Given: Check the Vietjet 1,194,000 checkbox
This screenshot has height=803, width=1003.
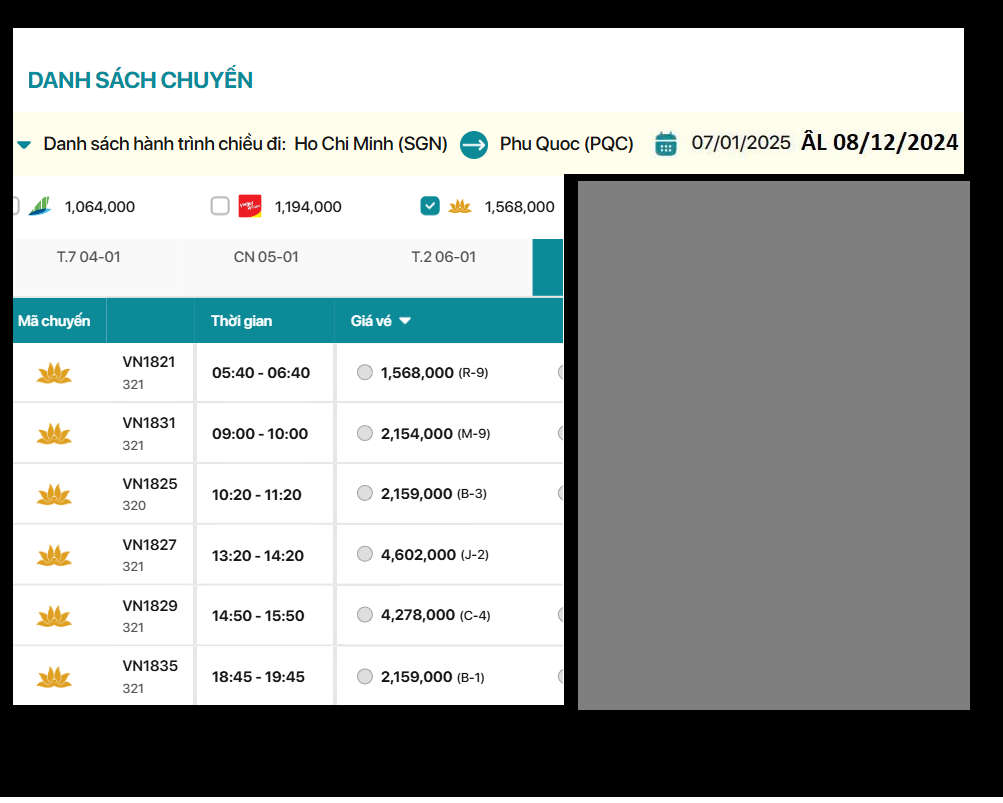Looking at the screenshot, I should pos(220,206).
